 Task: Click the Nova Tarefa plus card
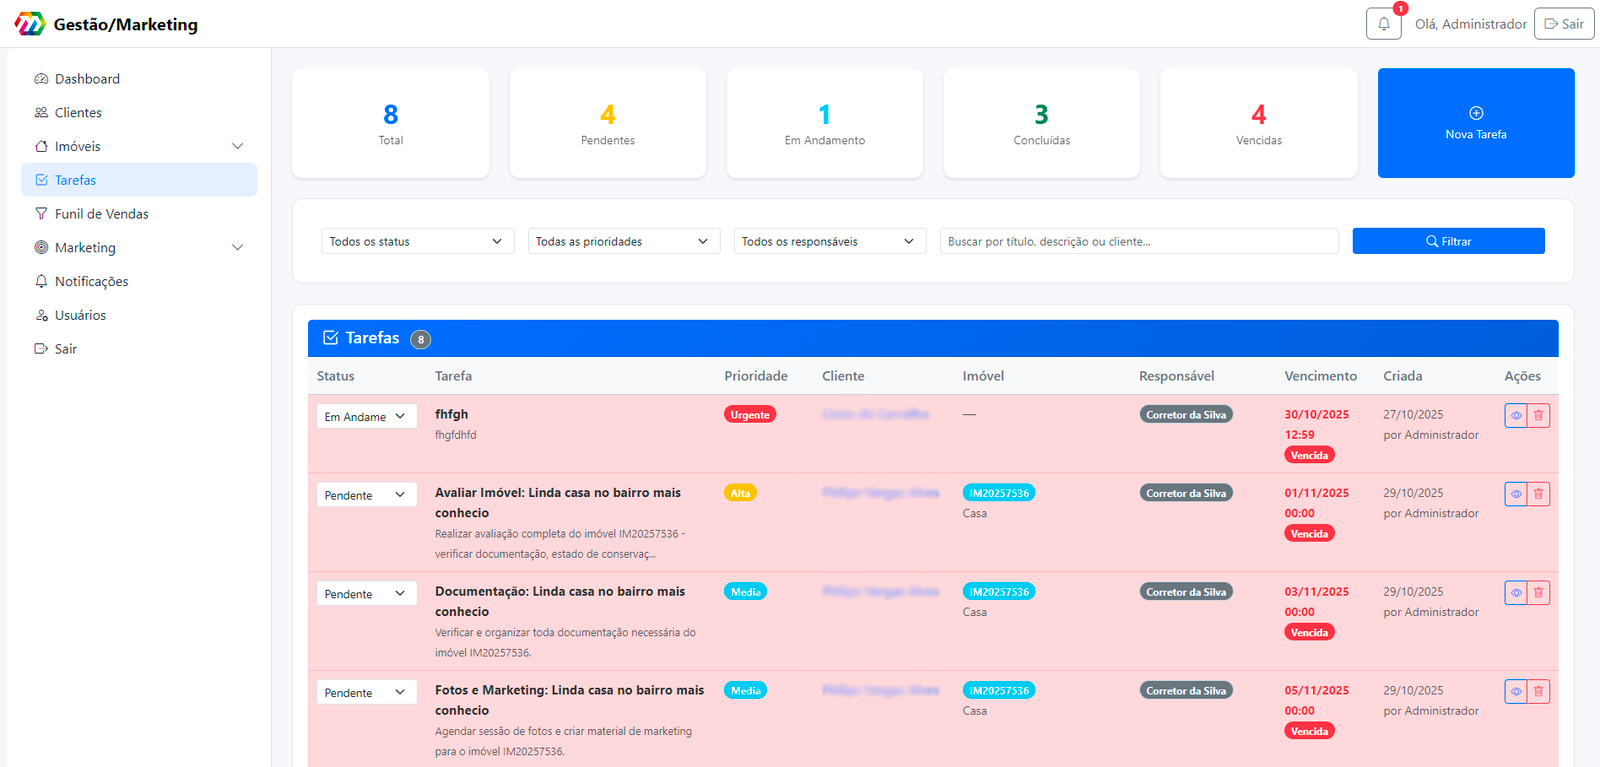[1475, 123]
